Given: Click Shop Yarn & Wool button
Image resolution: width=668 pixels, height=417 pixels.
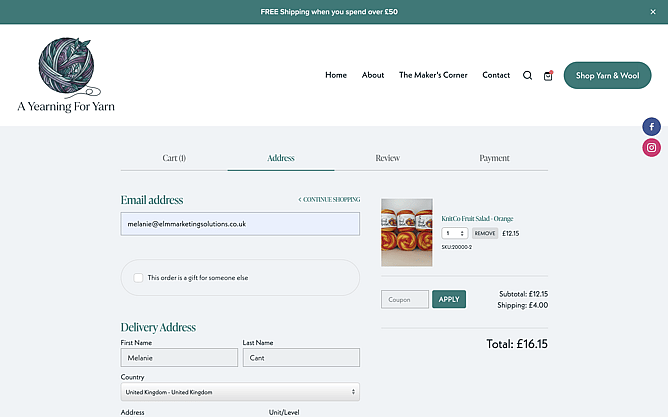Looking at the screenshot, I should point(608,75).
